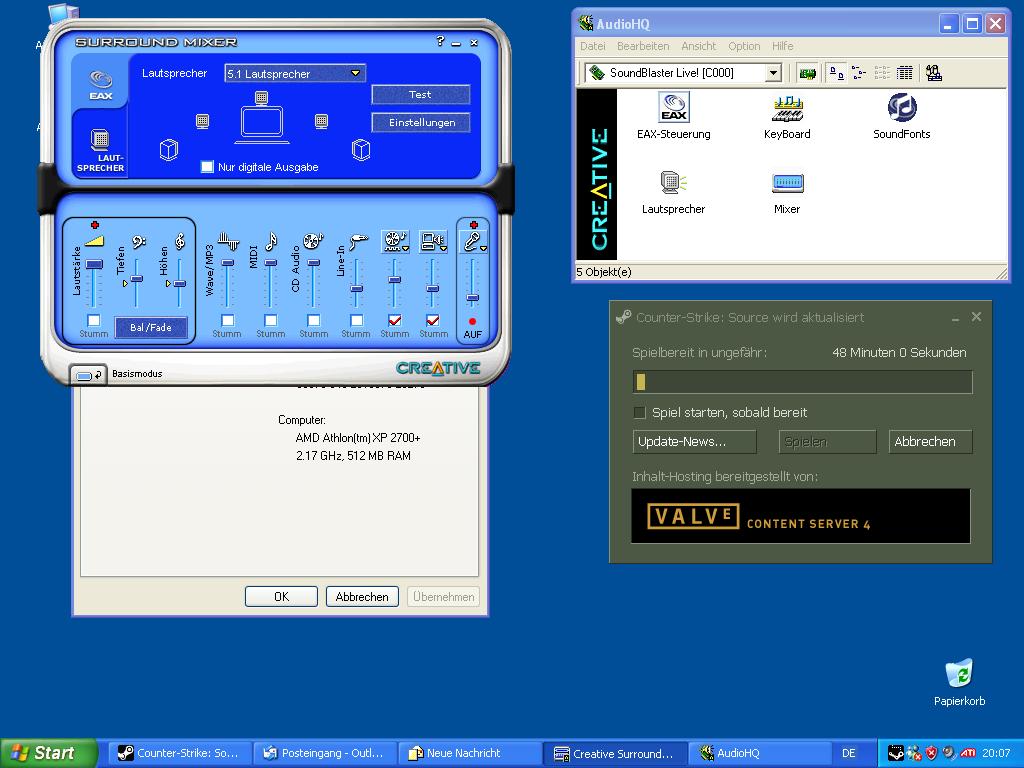1024x768 pixels.
Task: Open Mixer applet in AudioHQ
Action: (x=787, y=192)
